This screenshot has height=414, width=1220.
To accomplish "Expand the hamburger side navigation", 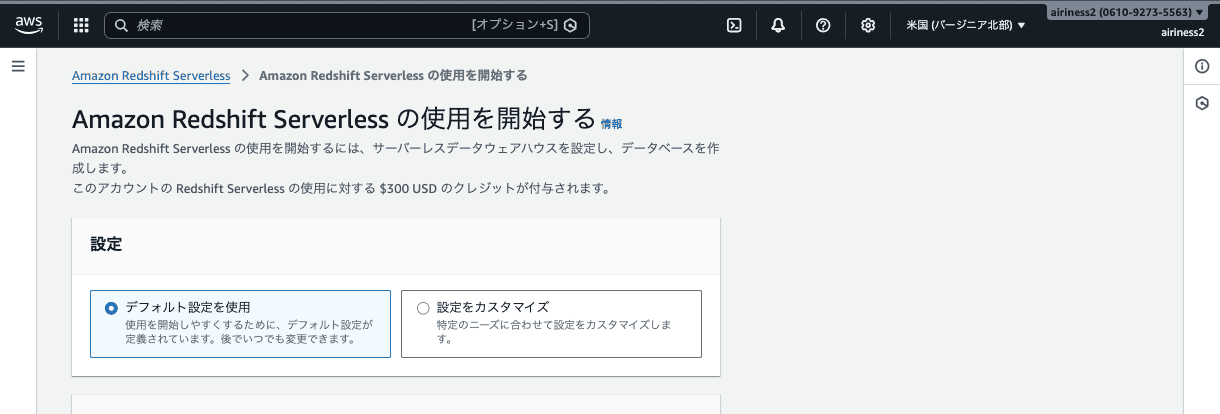I will [x=17, y=66].
